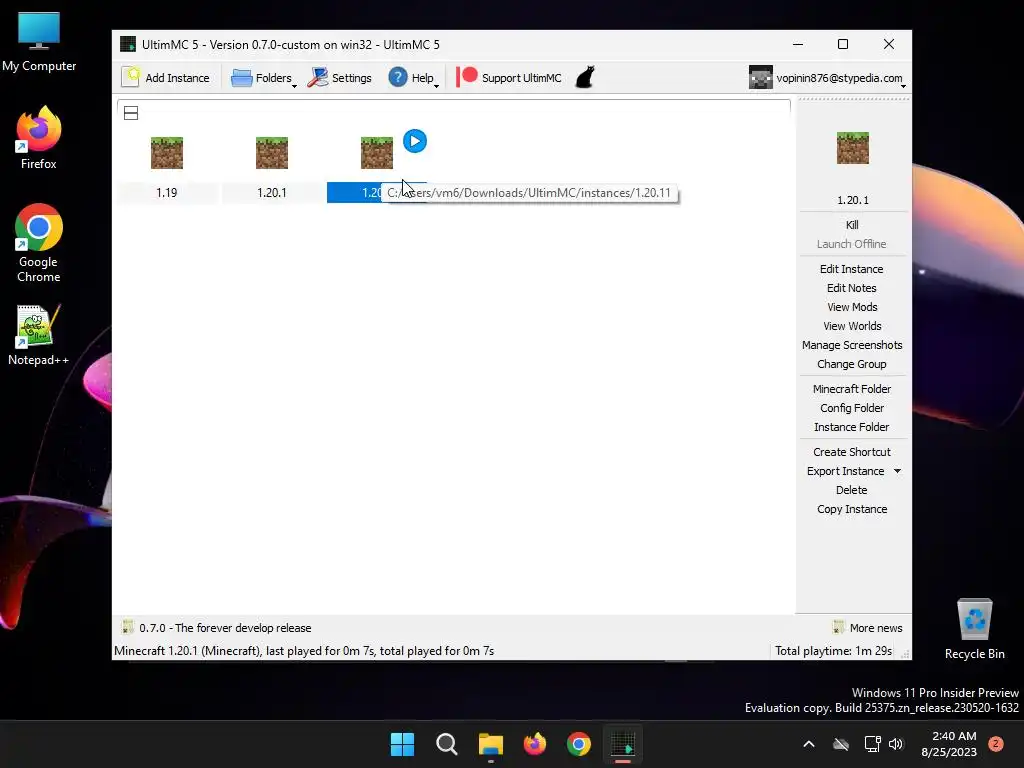
Task: Open the Help dropdown menu
Action: 413,78
